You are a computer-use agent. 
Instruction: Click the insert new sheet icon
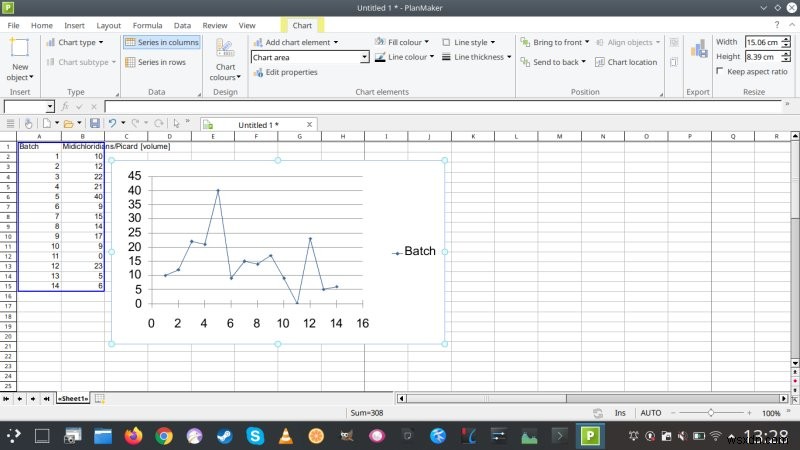click(x=100, y=398)
